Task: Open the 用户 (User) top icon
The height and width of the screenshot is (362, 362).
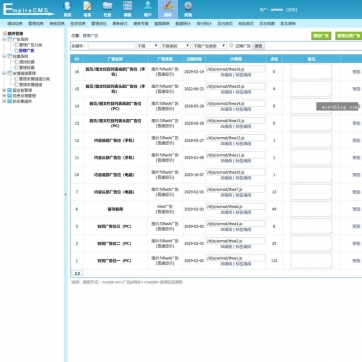Action: [x=148, y=9]
